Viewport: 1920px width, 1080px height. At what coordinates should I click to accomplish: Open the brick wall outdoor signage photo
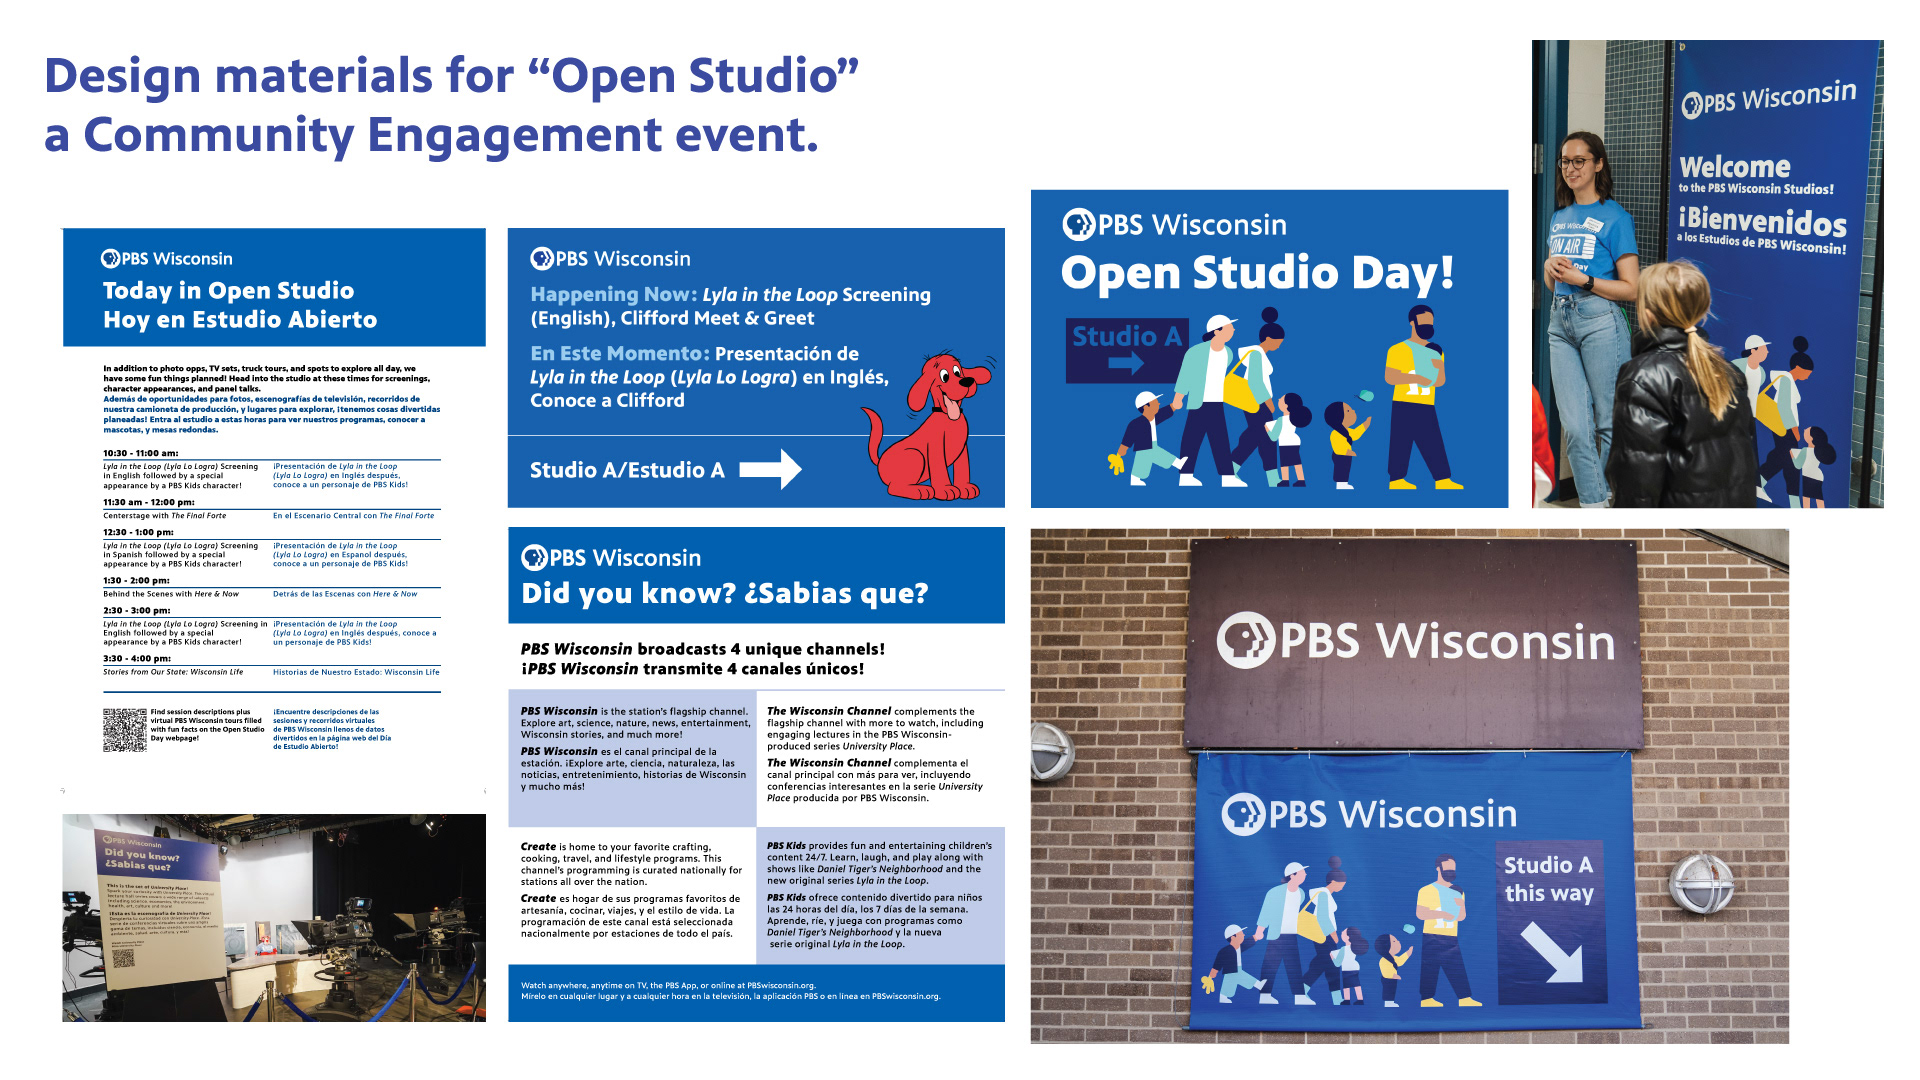point(1410,786)
